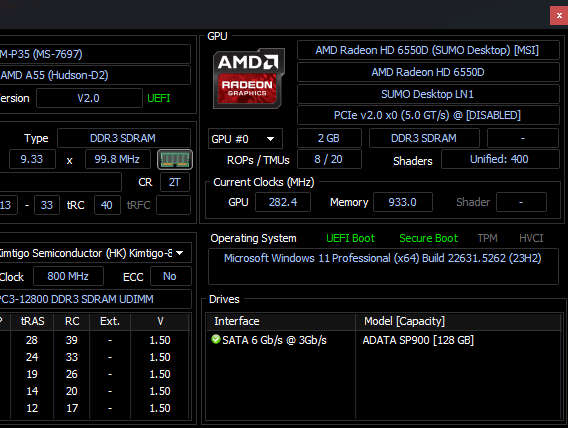Click the 9.33 memory multiplier value
568x428 pixels.
point(32,159)
